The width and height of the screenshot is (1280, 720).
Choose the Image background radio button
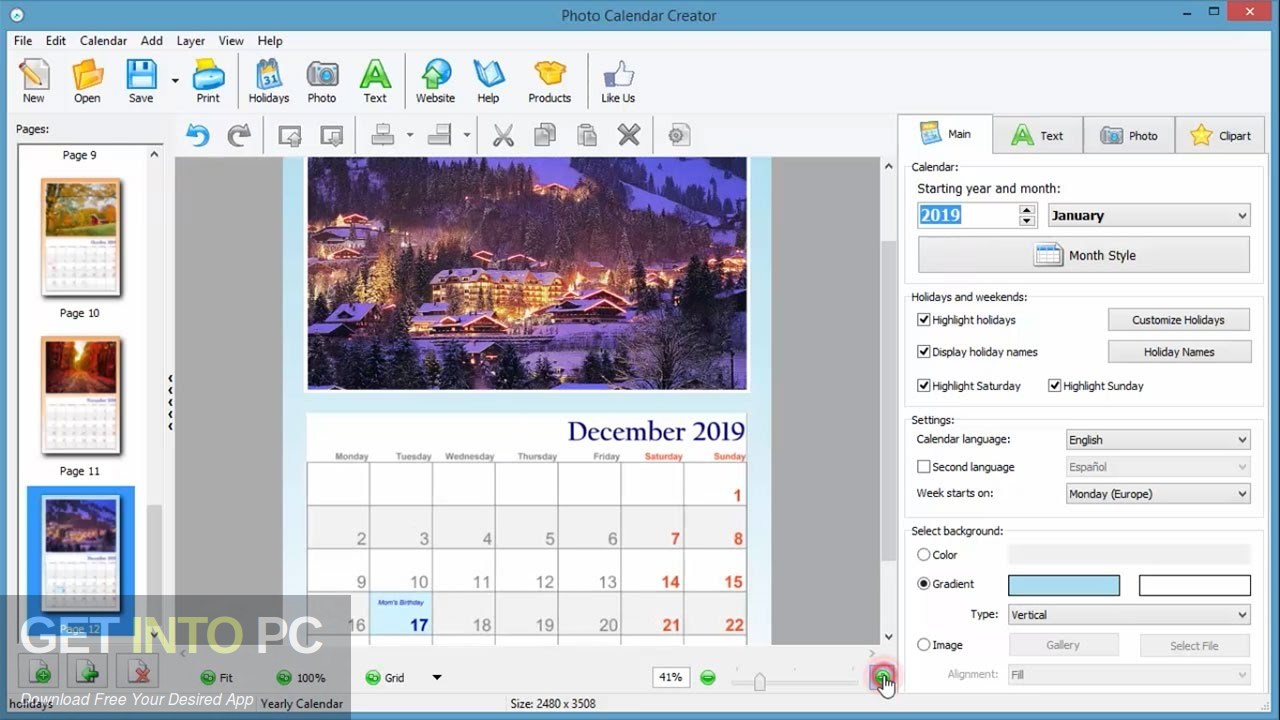pyautogui.click(x=924, y=645)
